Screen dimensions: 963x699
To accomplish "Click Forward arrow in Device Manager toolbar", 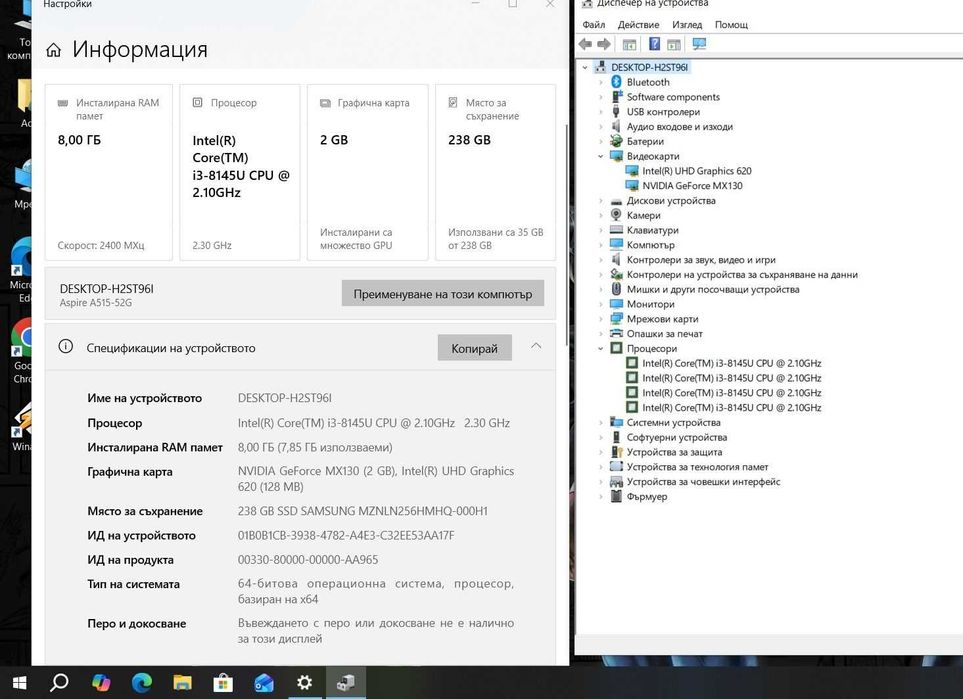I will tap(604, 44).
